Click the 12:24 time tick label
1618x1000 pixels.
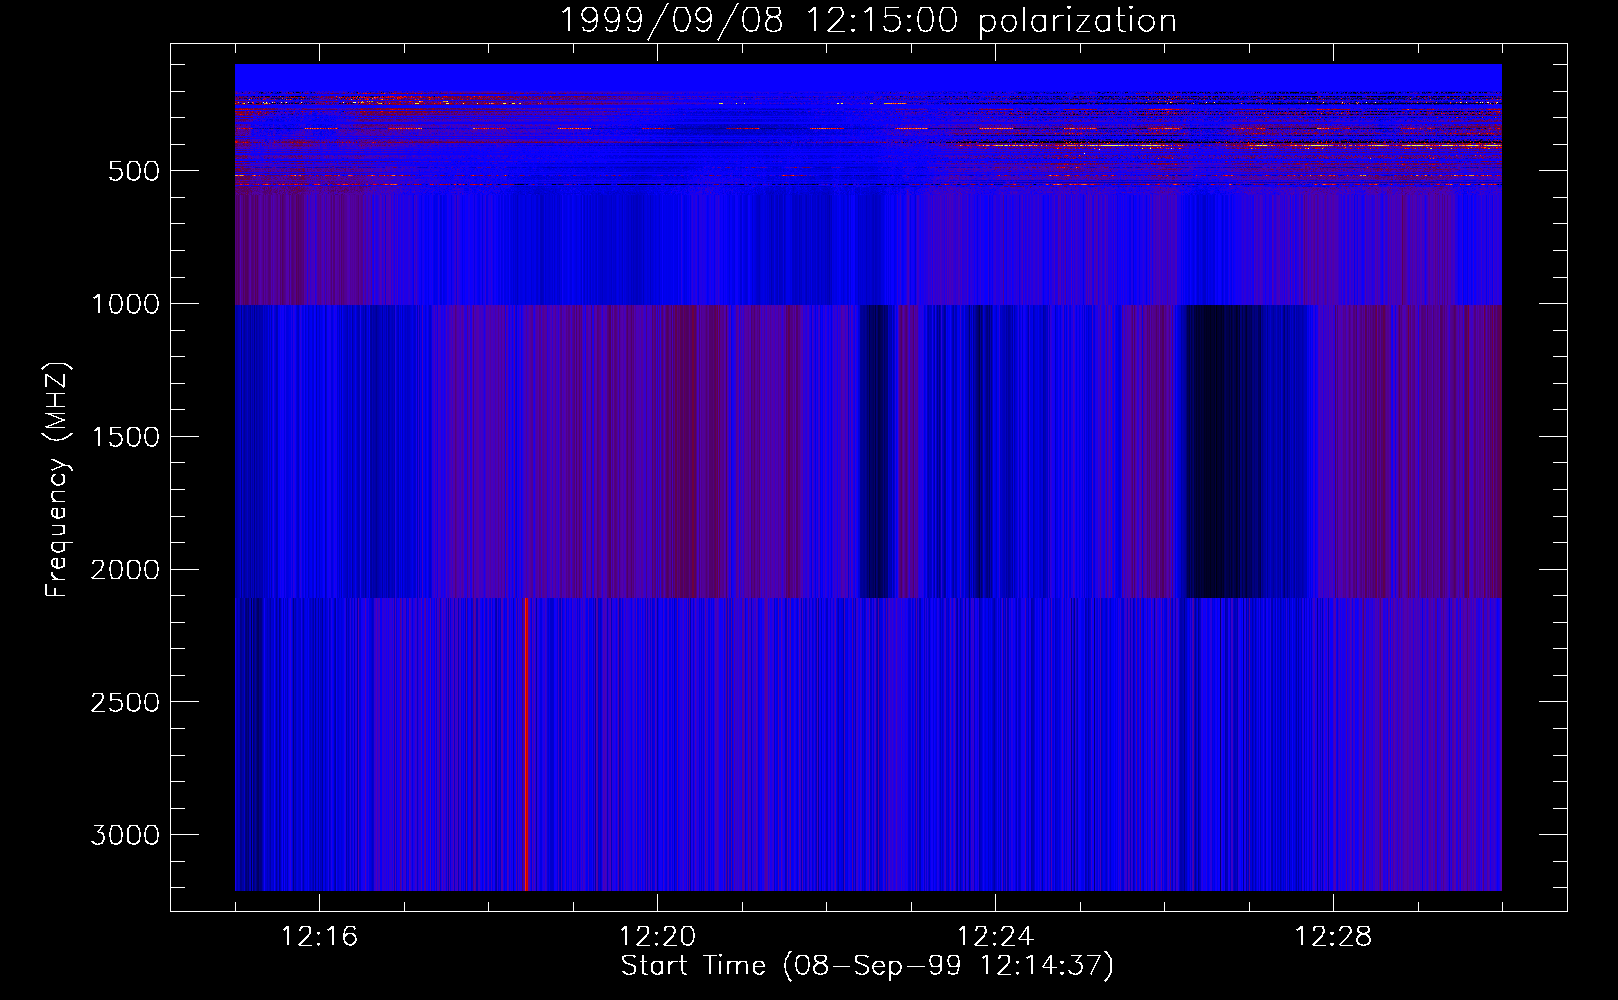click(995, 937)
